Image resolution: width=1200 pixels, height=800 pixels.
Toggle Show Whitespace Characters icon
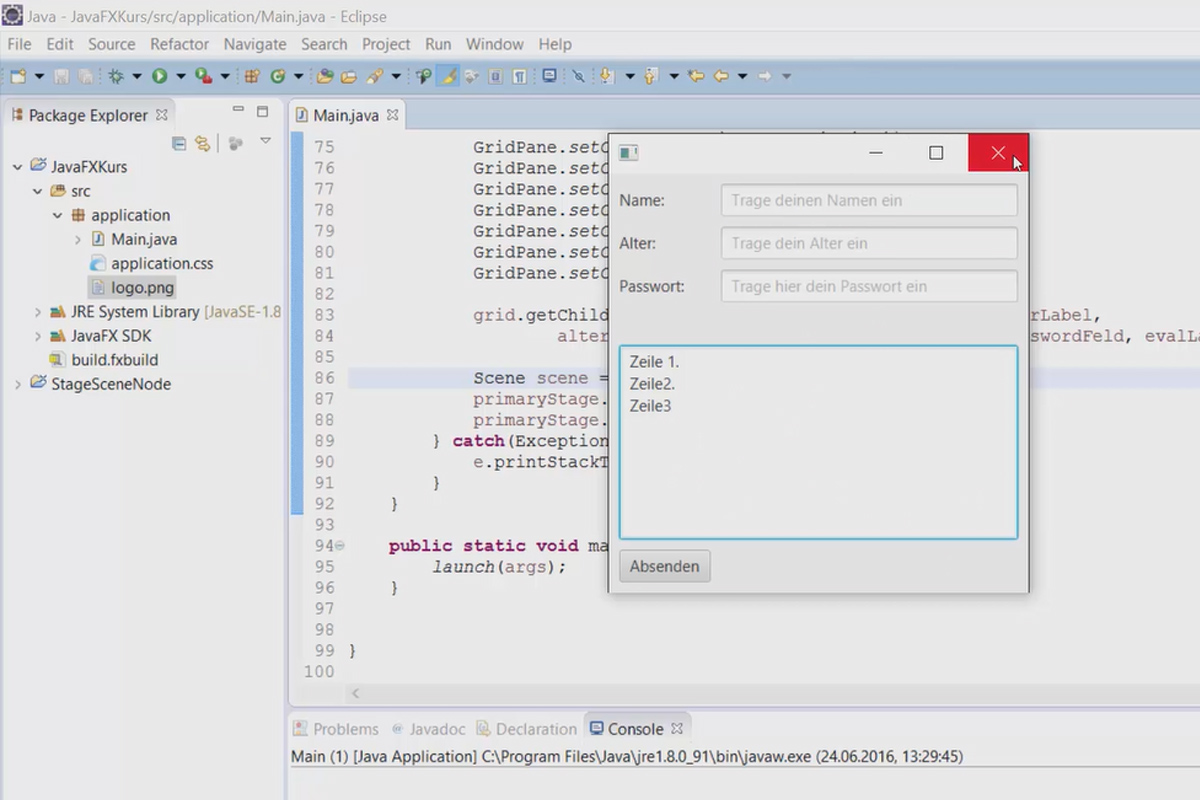520,76
